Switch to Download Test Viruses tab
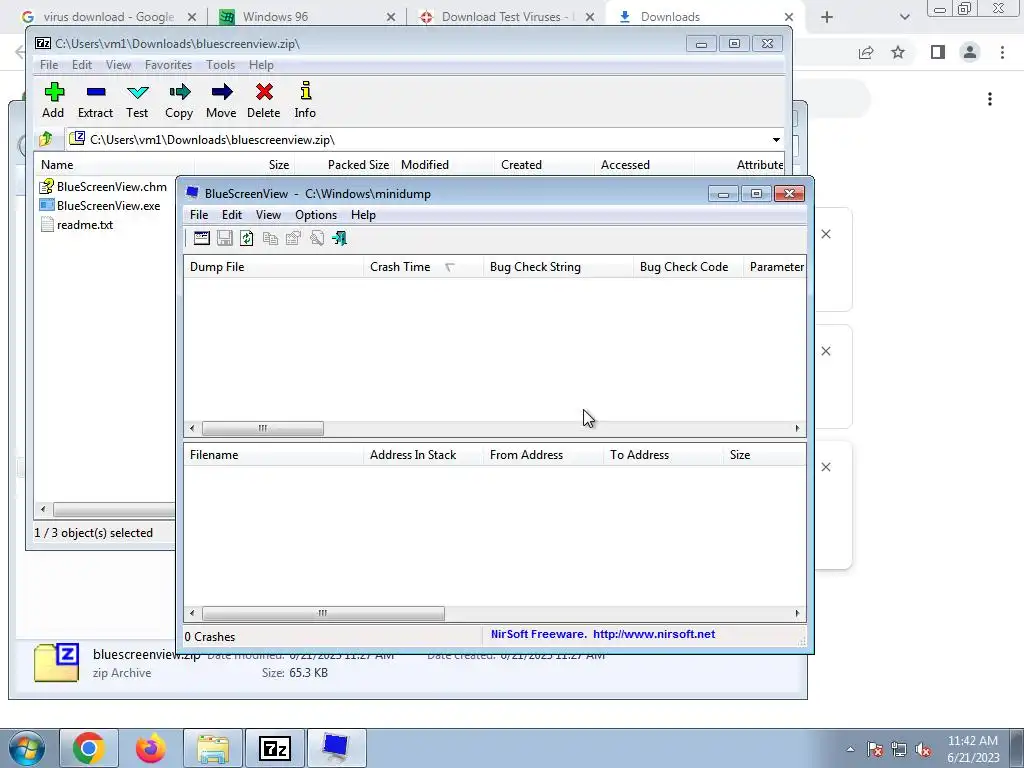The height and width of the screenshot is (768, 1024). [x=506, y=17]
